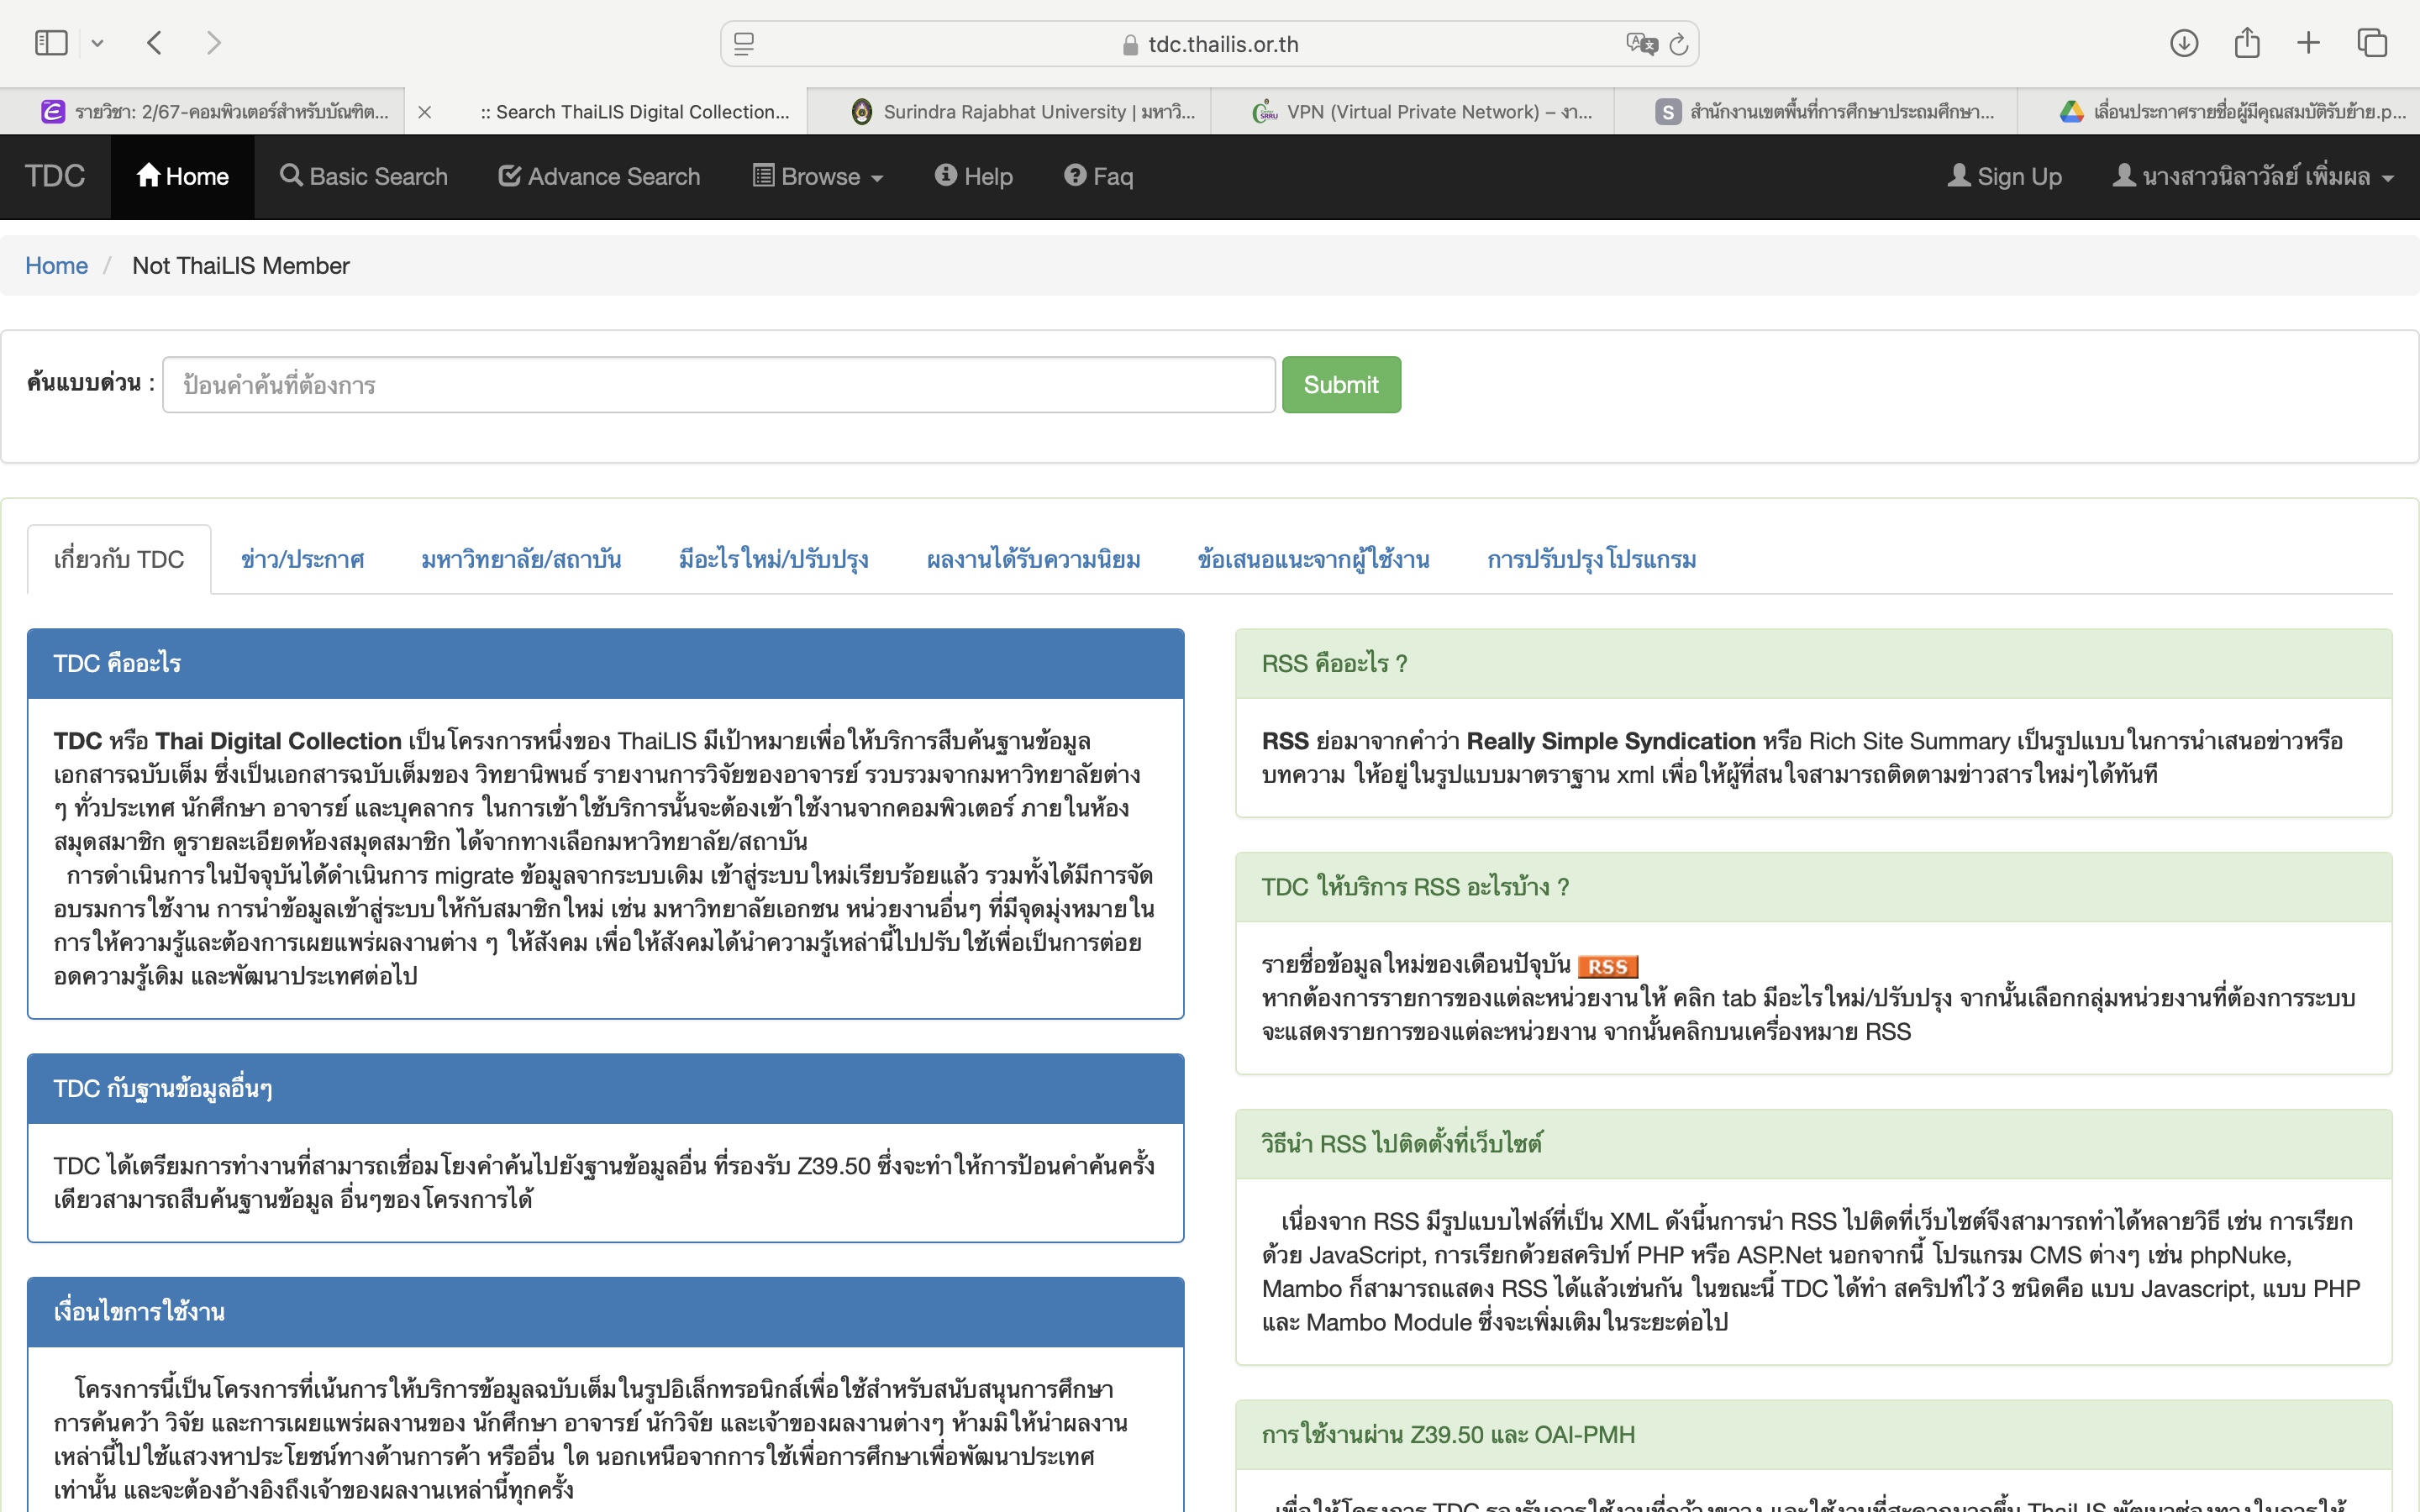The width and height of the screenshot is (2420, 1512).
Task: Switch to the เลื่อนประกาศรายชื่อ Drive tab
Action: coord(2218,112)
